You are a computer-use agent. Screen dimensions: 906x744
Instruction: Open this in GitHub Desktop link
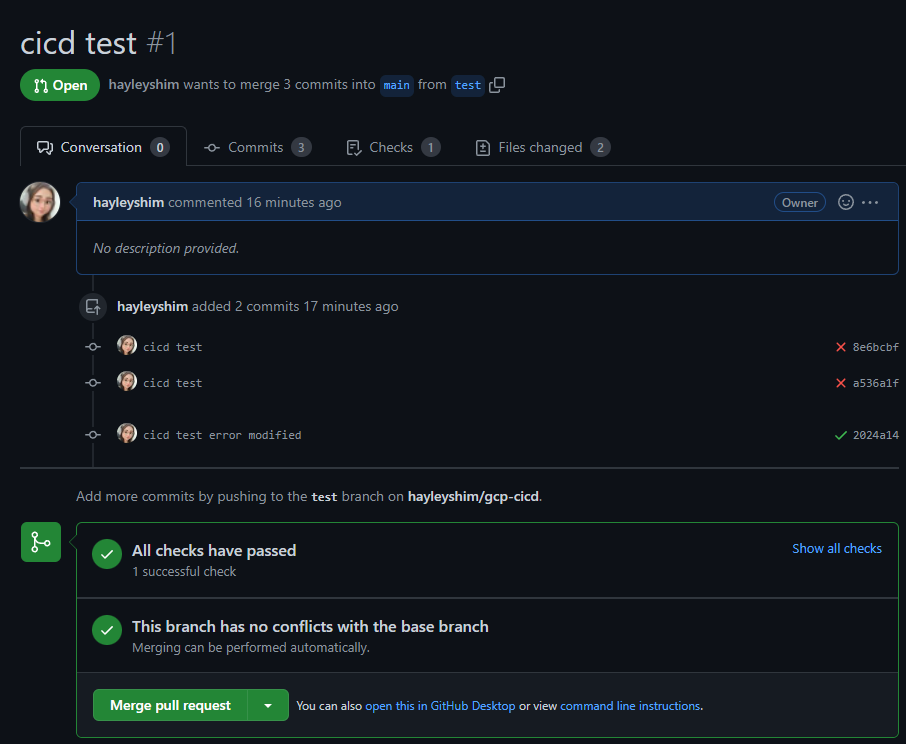point(440,706)
